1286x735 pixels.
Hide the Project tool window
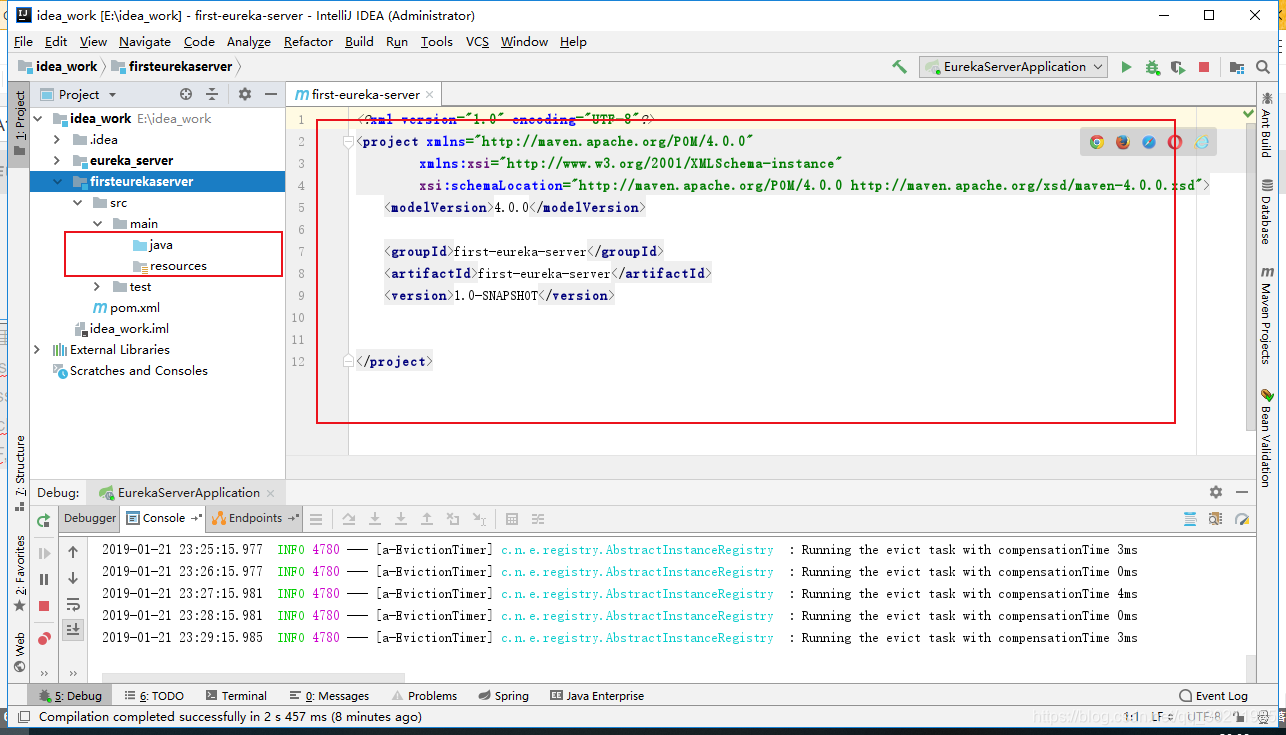pyautogui.click(x=271, y=94)
